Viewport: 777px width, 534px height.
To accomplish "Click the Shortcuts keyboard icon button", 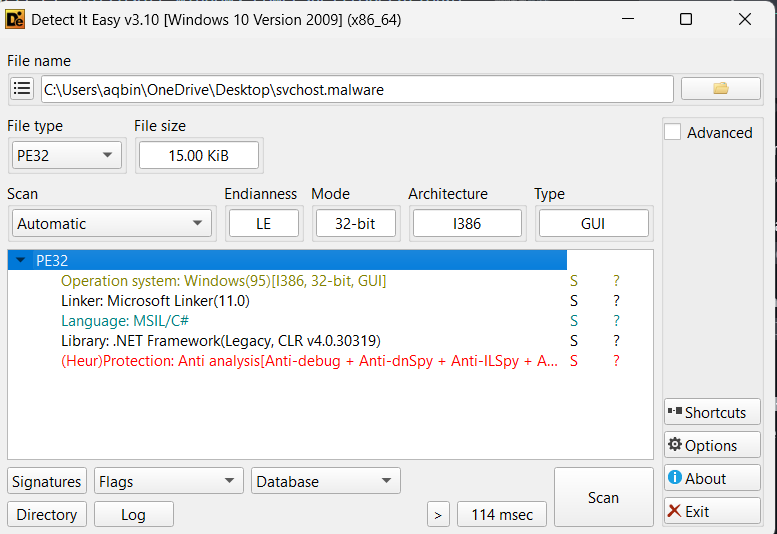I will pos(712,412).
